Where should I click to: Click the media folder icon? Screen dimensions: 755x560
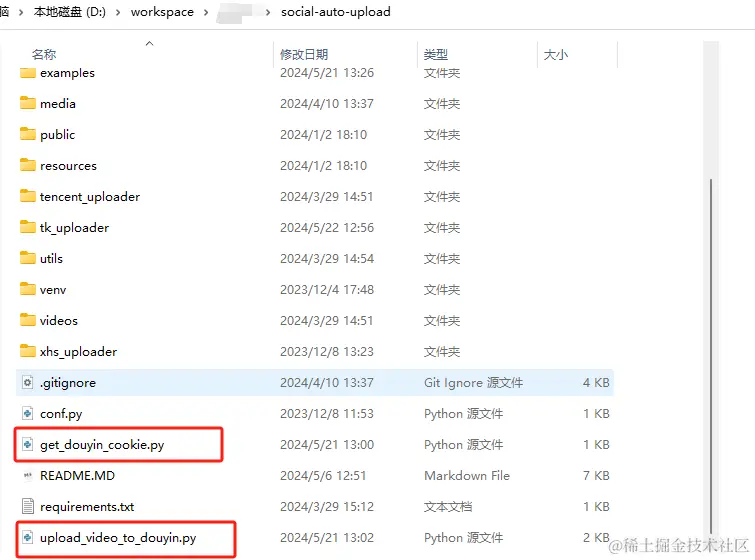(27, 103)
